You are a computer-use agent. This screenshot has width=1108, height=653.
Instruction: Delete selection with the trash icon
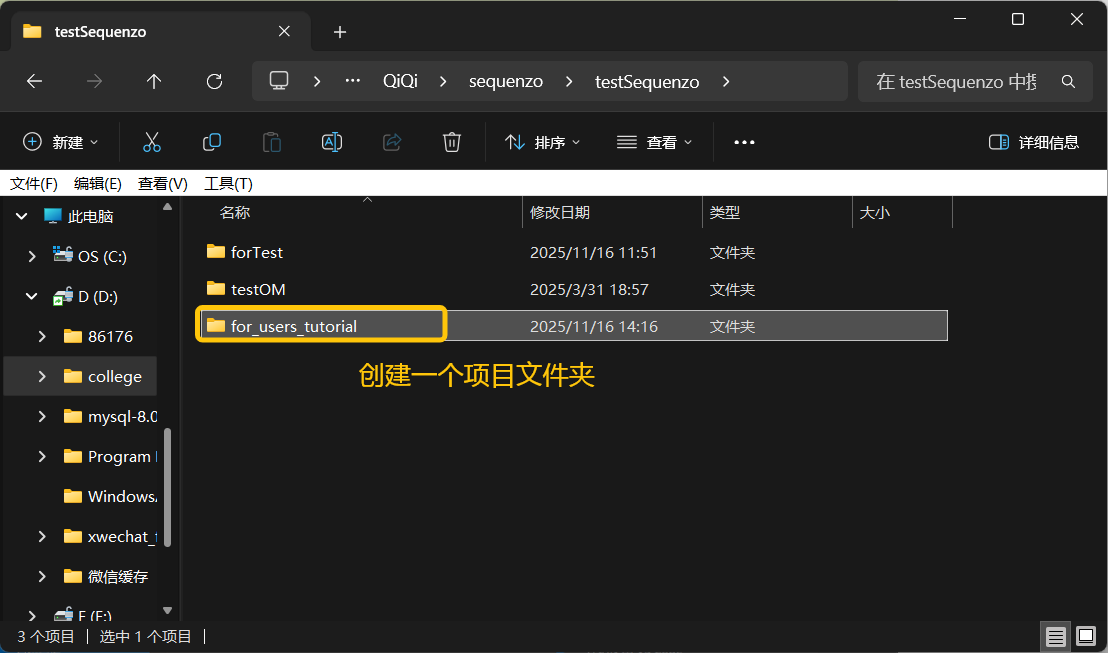pos(452,142)
